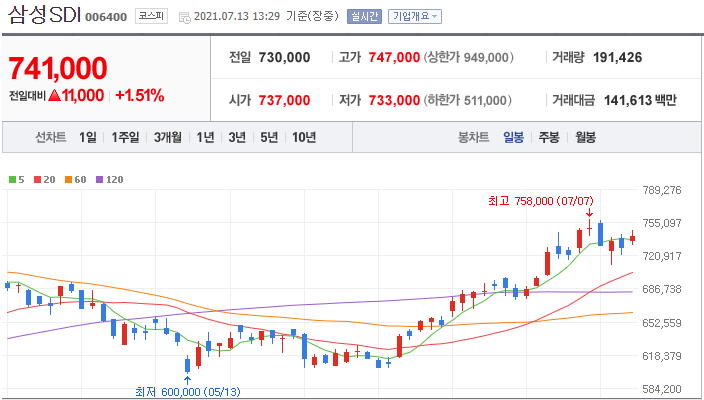Click the 652,559 y-axis label

coord(662,323)
